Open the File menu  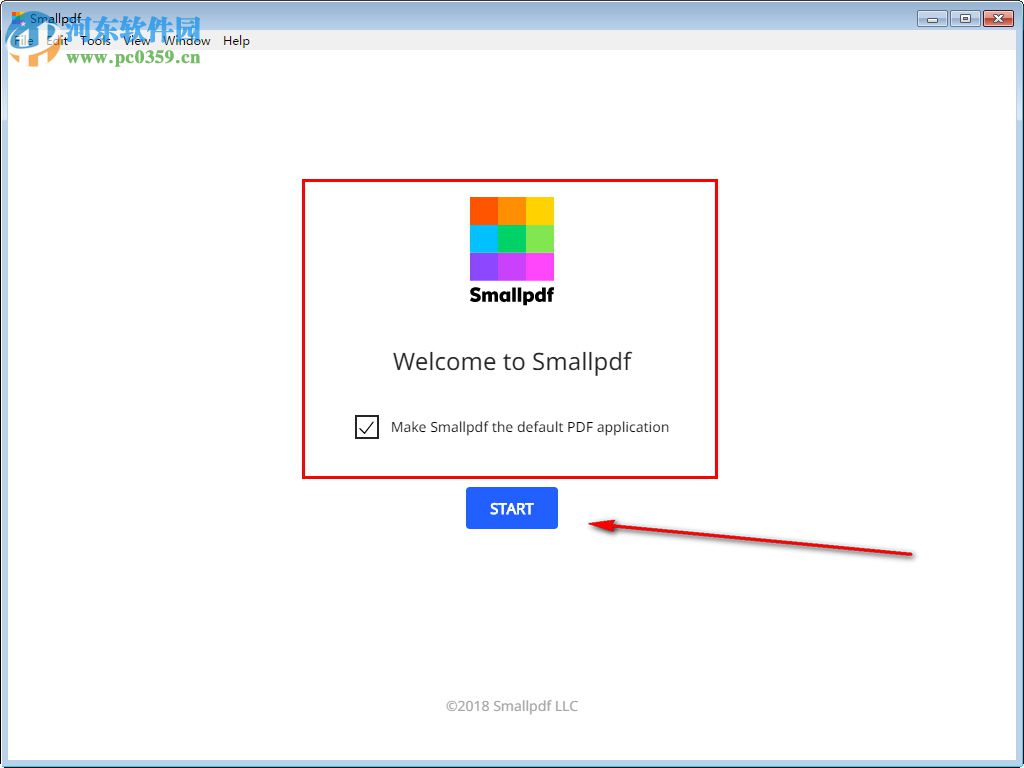pos(22,41)
